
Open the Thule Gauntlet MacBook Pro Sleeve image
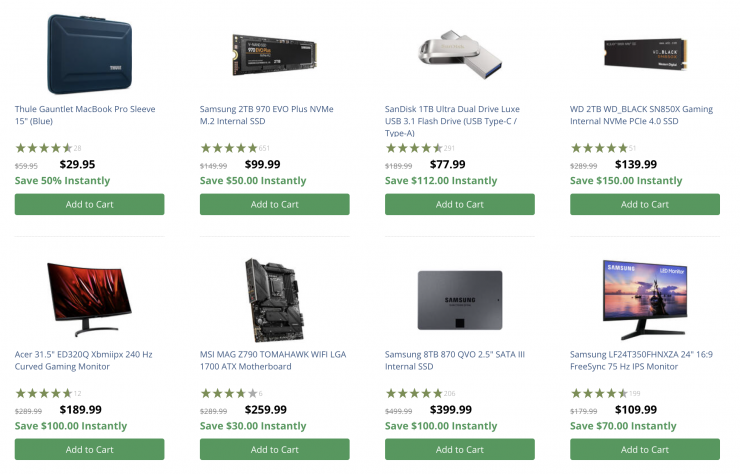pos(89,53)
